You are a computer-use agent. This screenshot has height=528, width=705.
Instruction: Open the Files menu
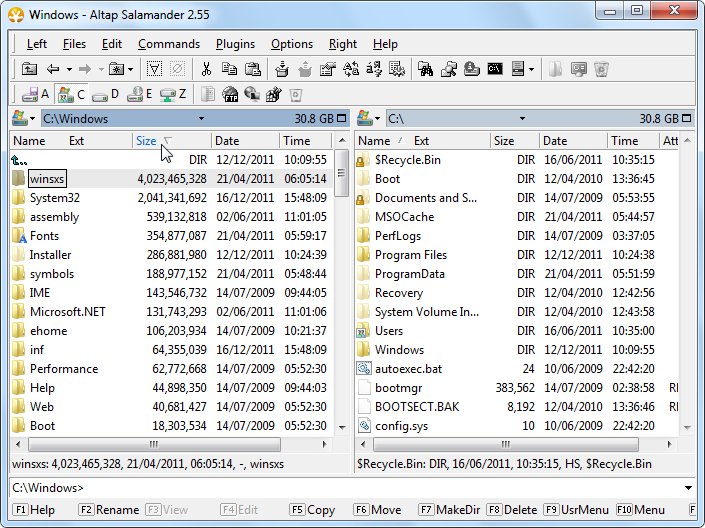tap(74, 44)
